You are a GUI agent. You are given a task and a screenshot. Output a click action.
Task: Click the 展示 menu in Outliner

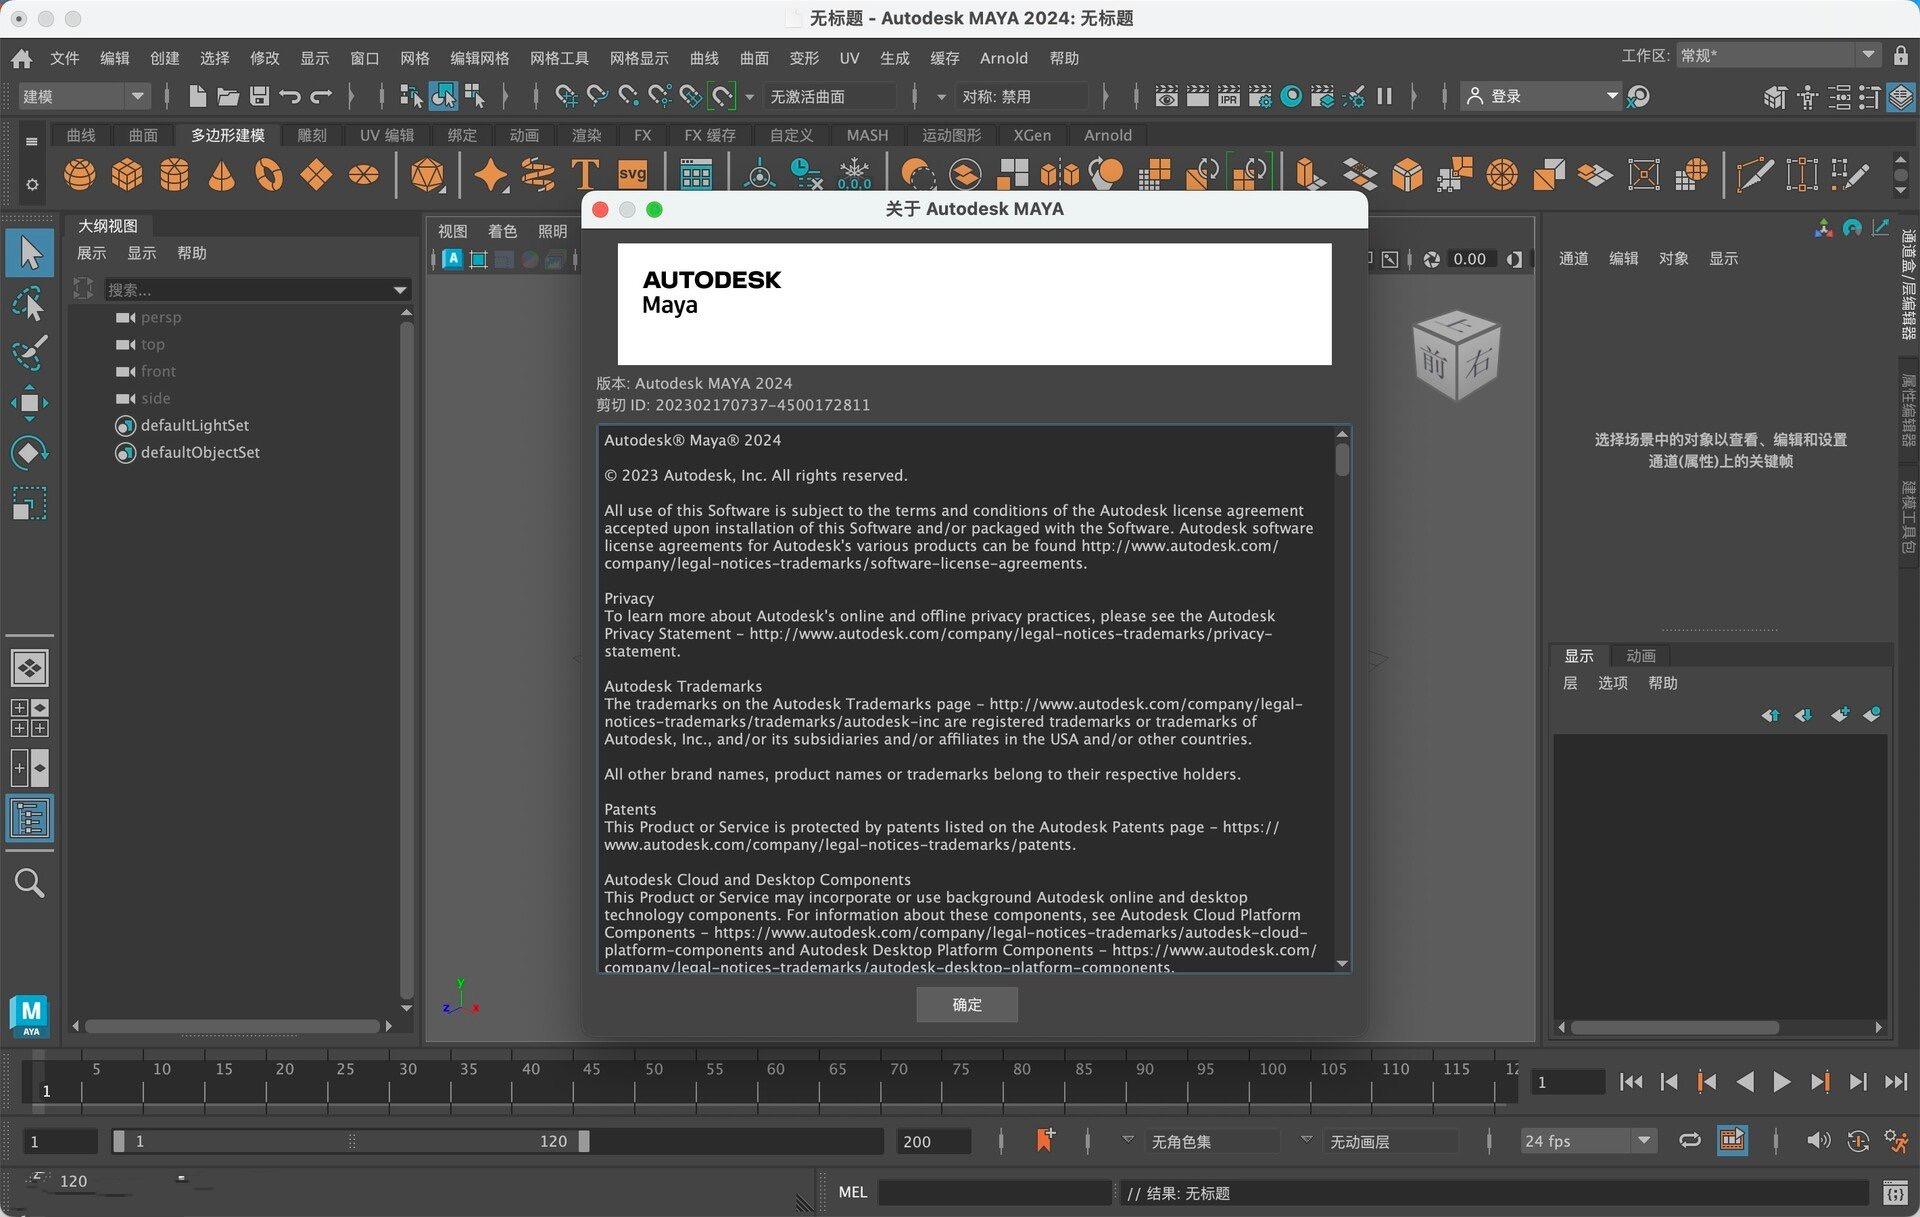(92, 253)
